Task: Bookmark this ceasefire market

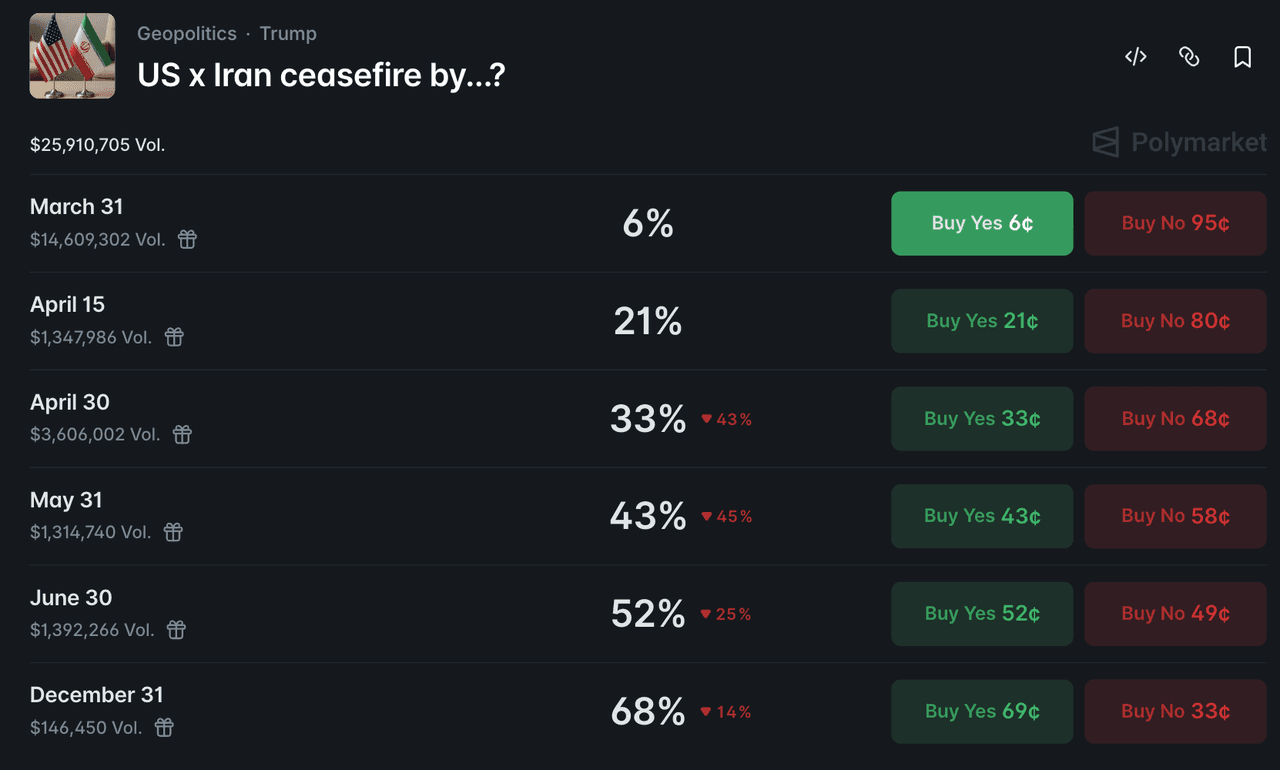Action: point(1242,57)
